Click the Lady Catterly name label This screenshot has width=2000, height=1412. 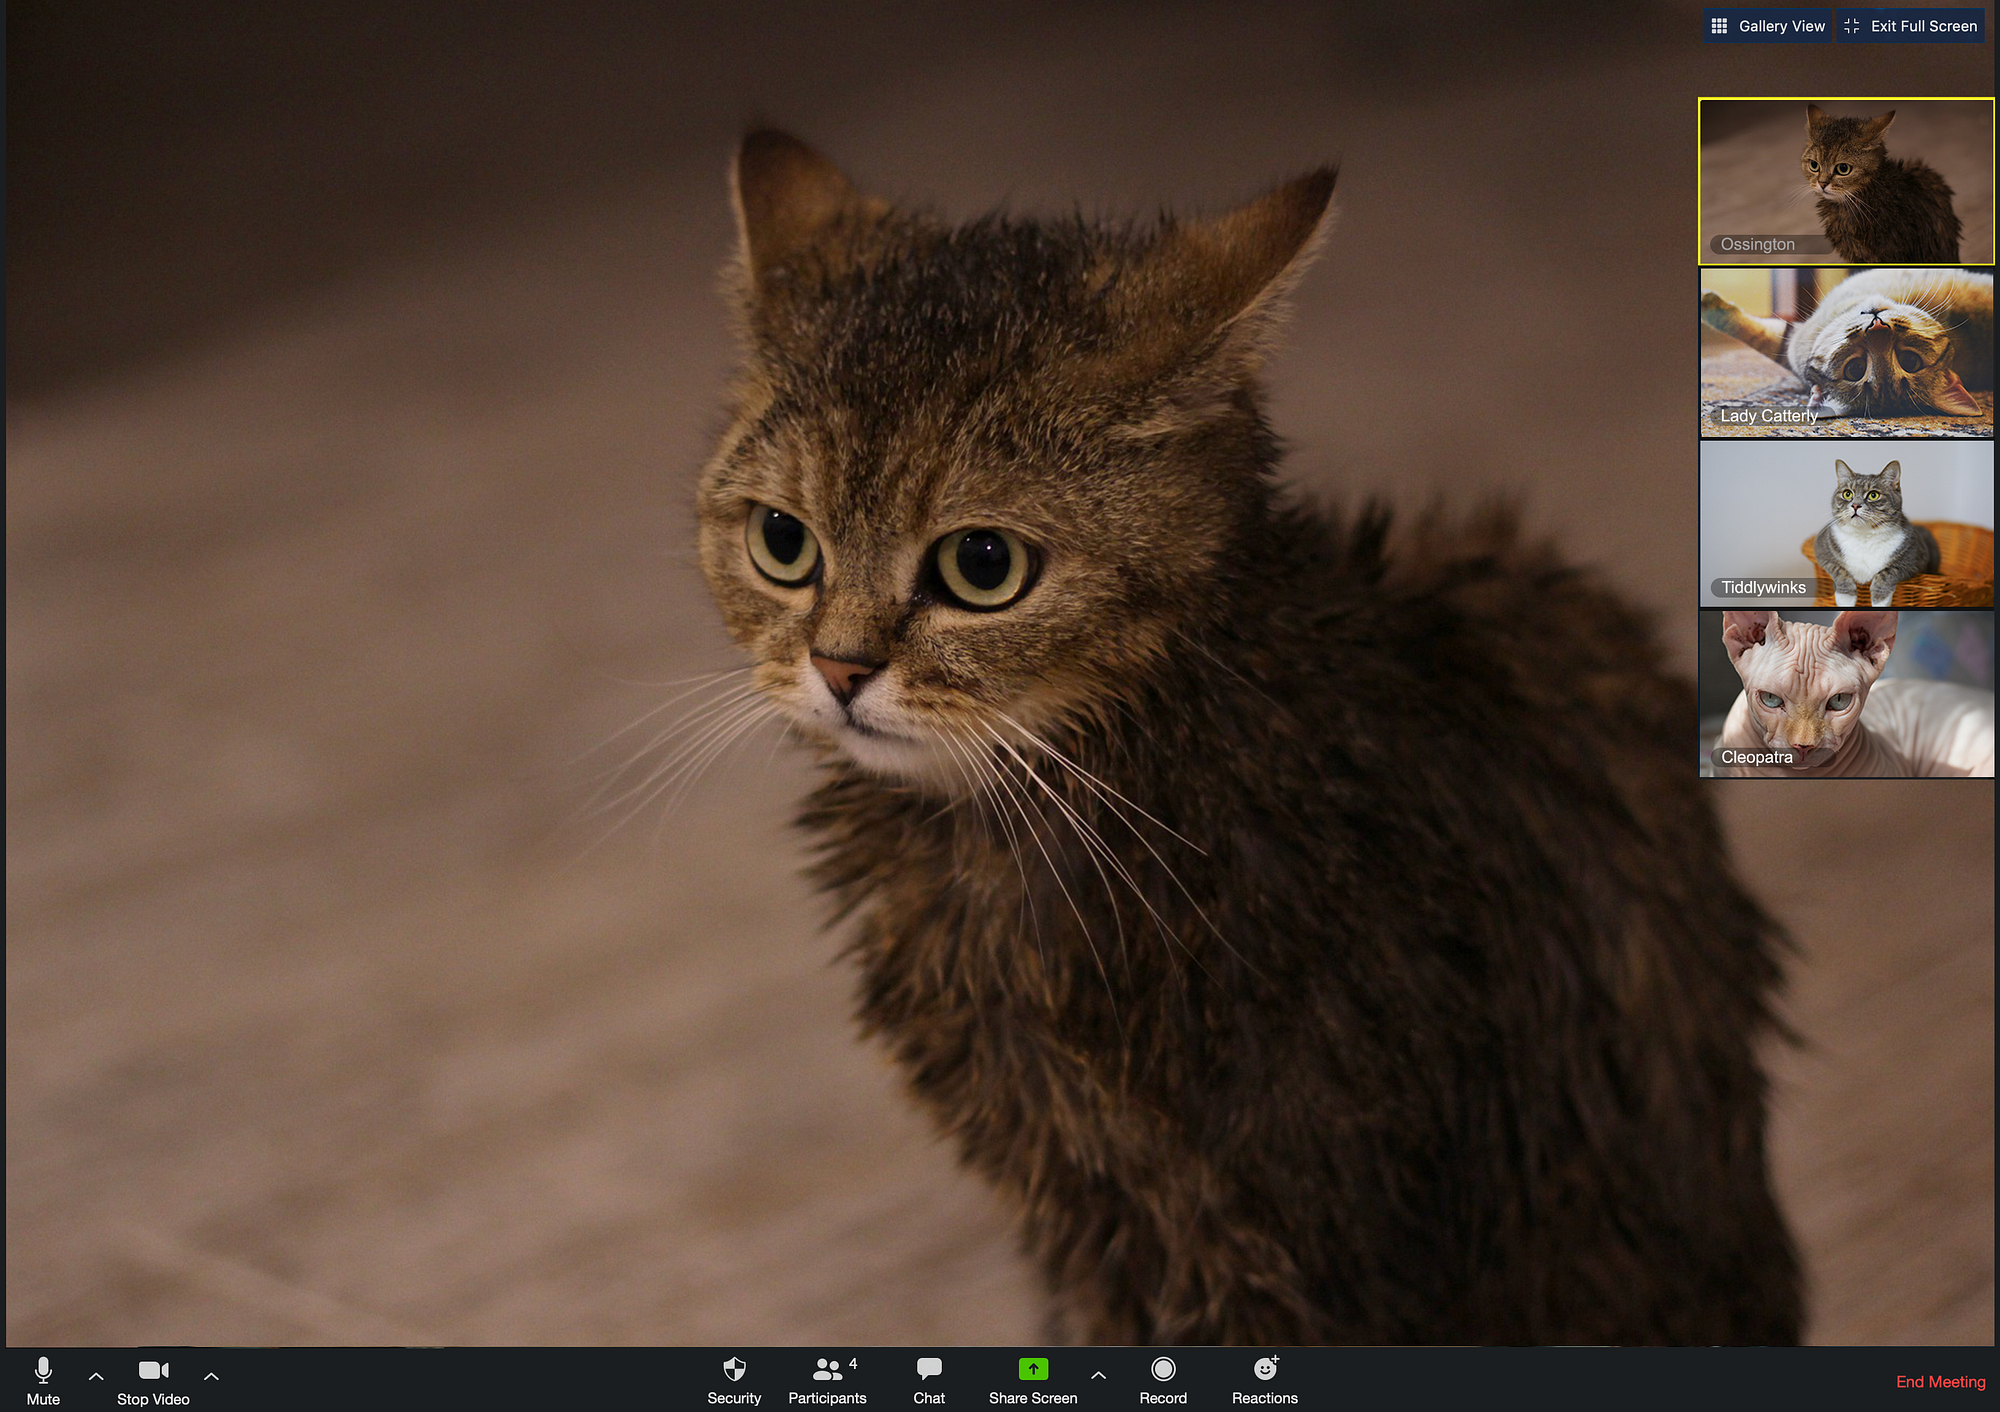tap(1769, 415)
